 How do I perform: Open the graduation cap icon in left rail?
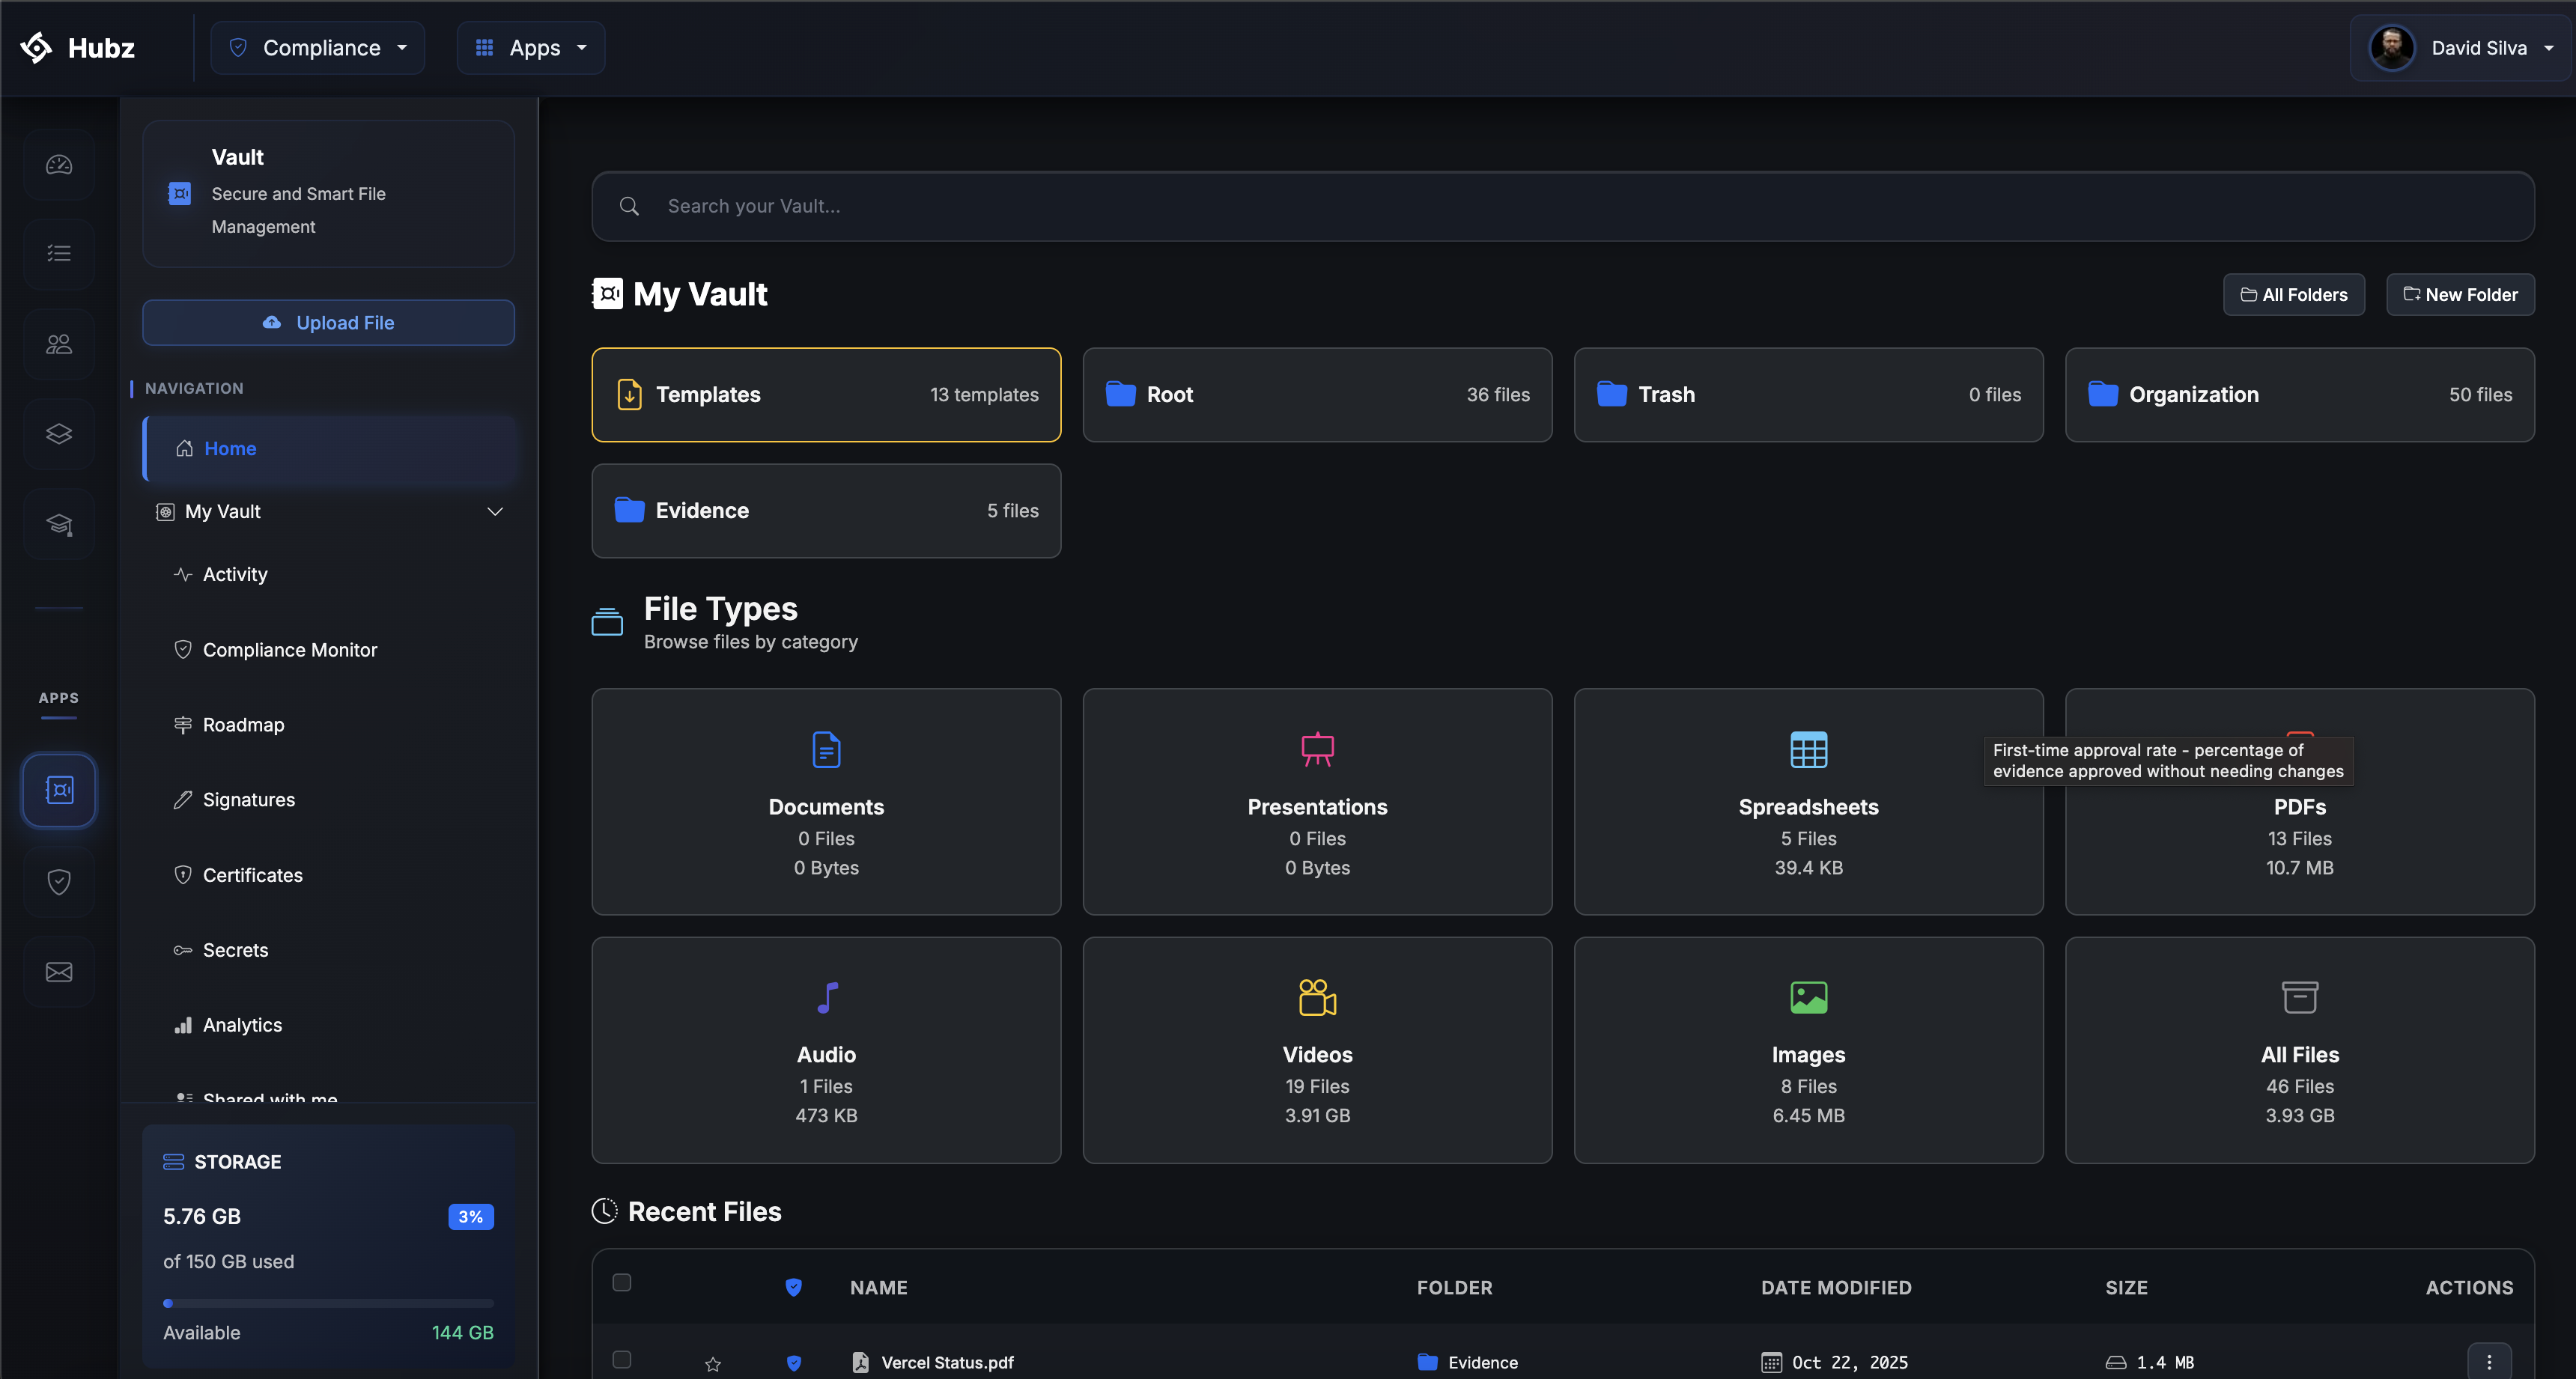59,524
